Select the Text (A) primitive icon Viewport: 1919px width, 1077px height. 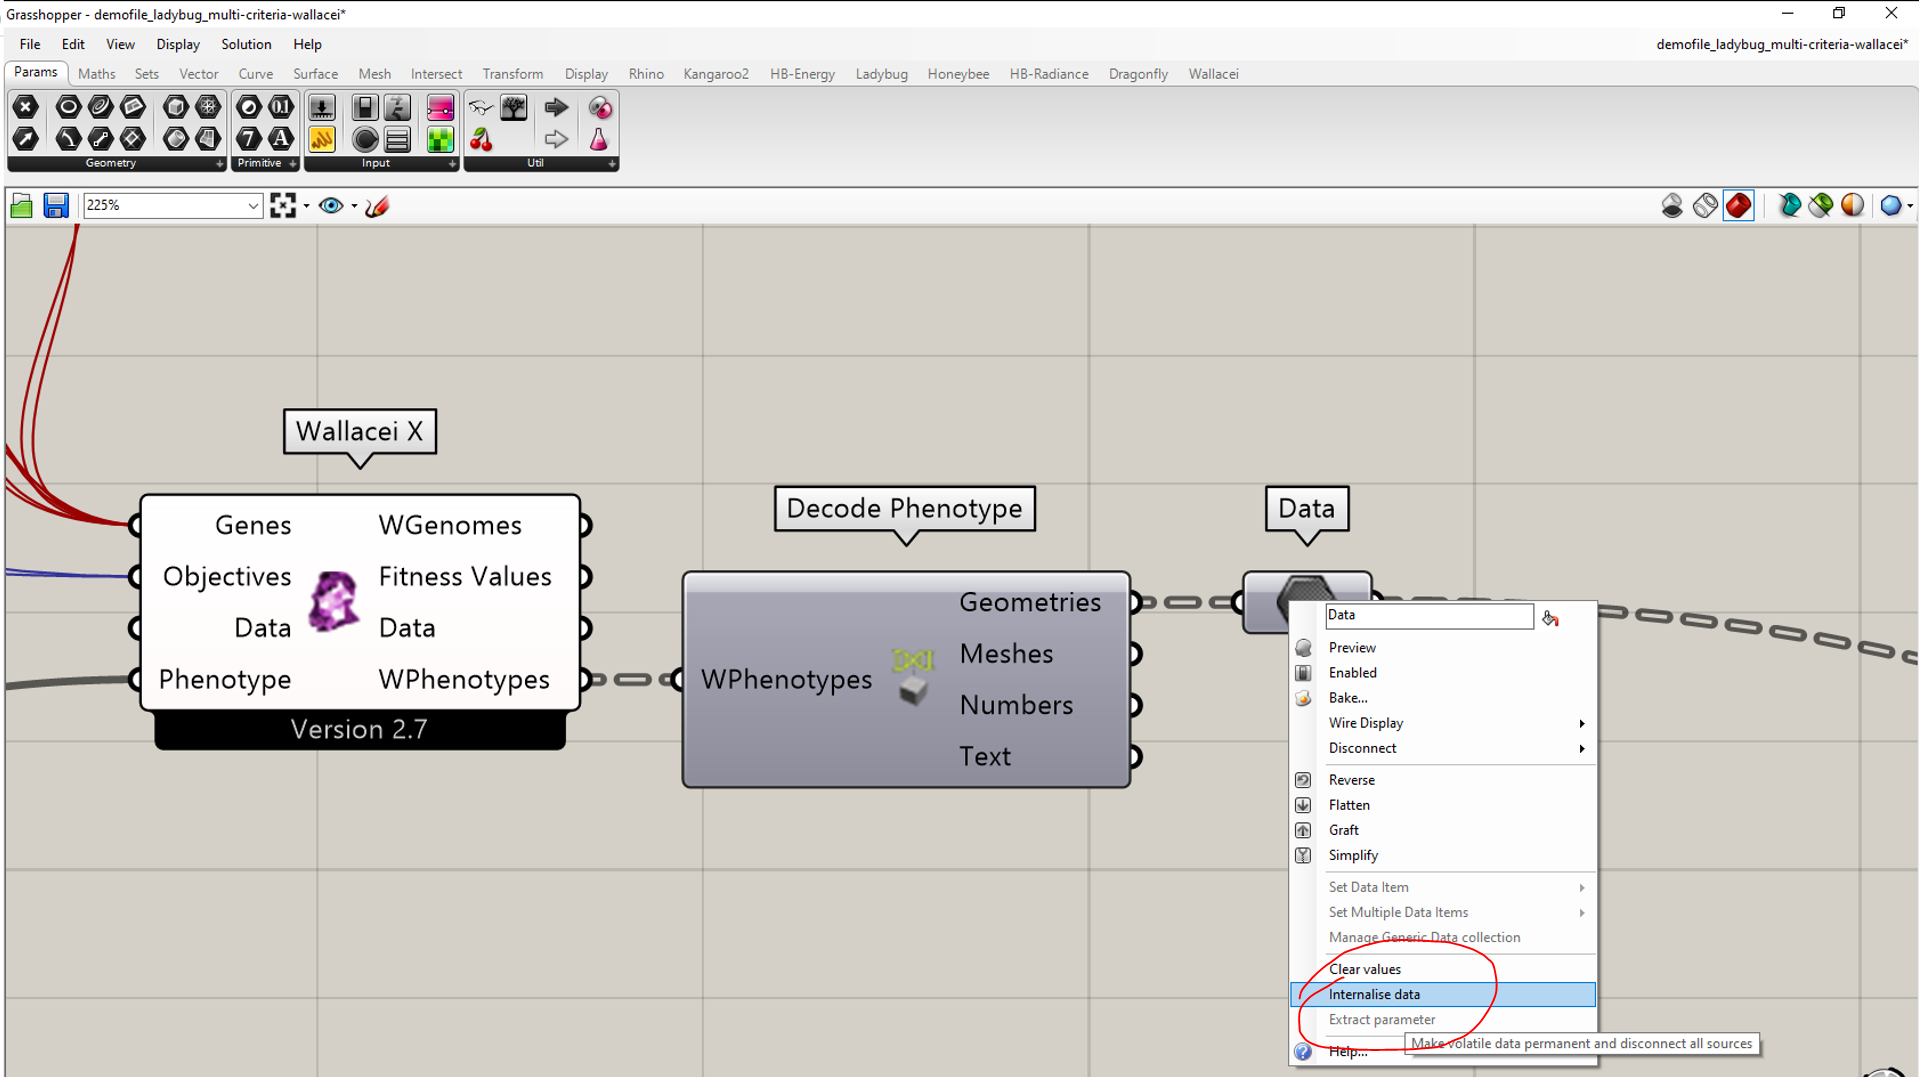tap(280, 139)
